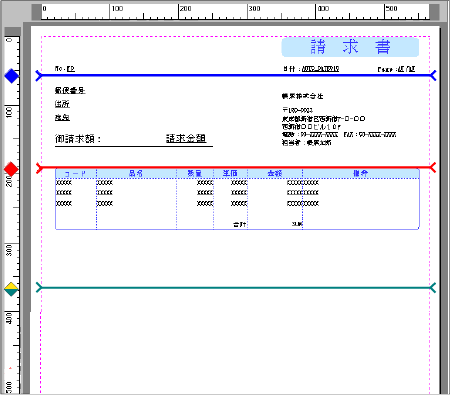Select the building address line ending 10F
This screenshot has width=450, height=395.
point(311,127)
